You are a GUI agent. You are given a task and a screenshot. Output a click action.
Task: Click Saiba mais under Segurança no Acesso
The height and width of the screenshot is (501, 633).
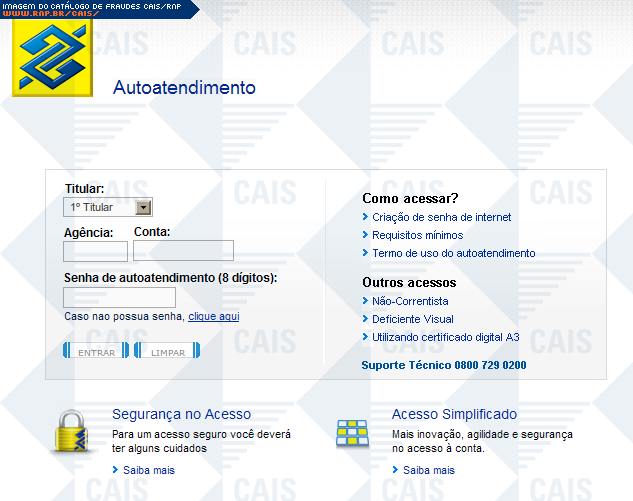tap(149, 470)
